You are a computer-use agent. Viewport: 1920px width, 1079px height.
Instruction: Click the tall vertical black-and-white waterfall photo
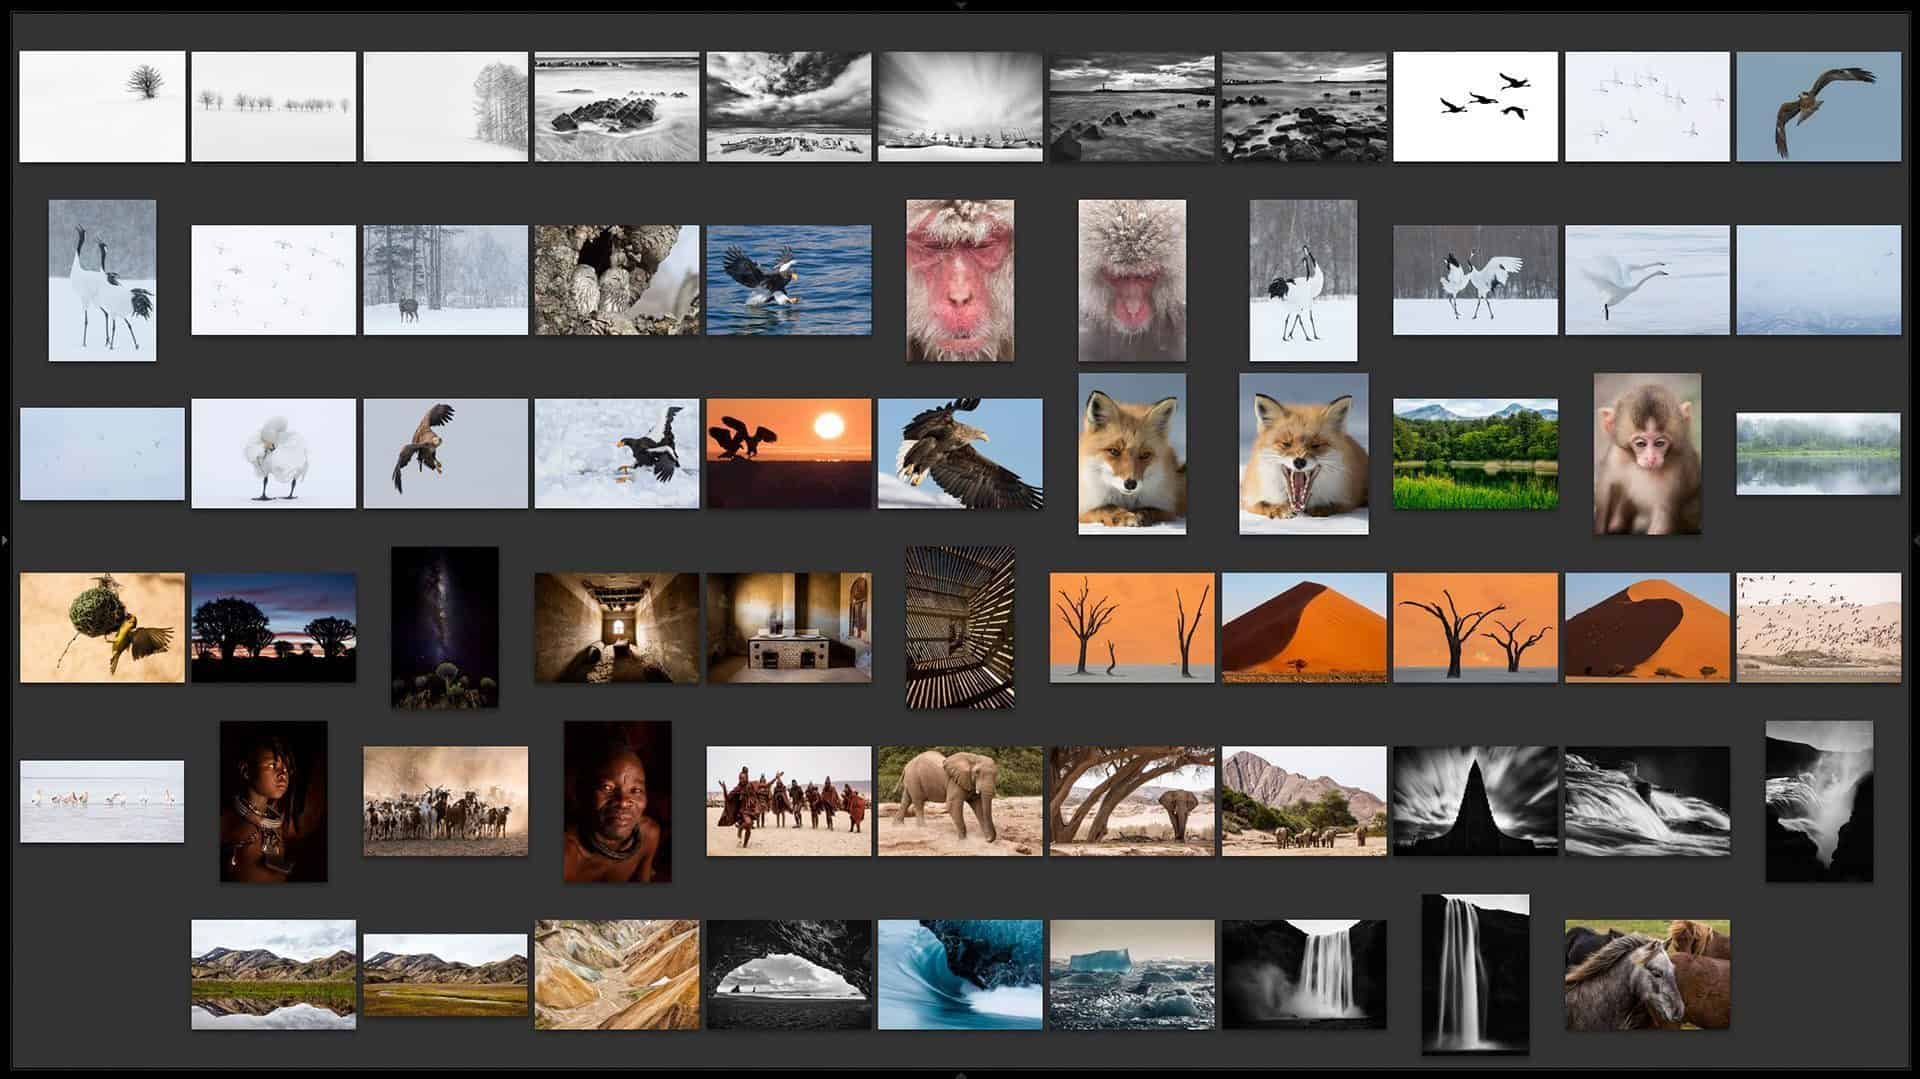coord(1475,975)
